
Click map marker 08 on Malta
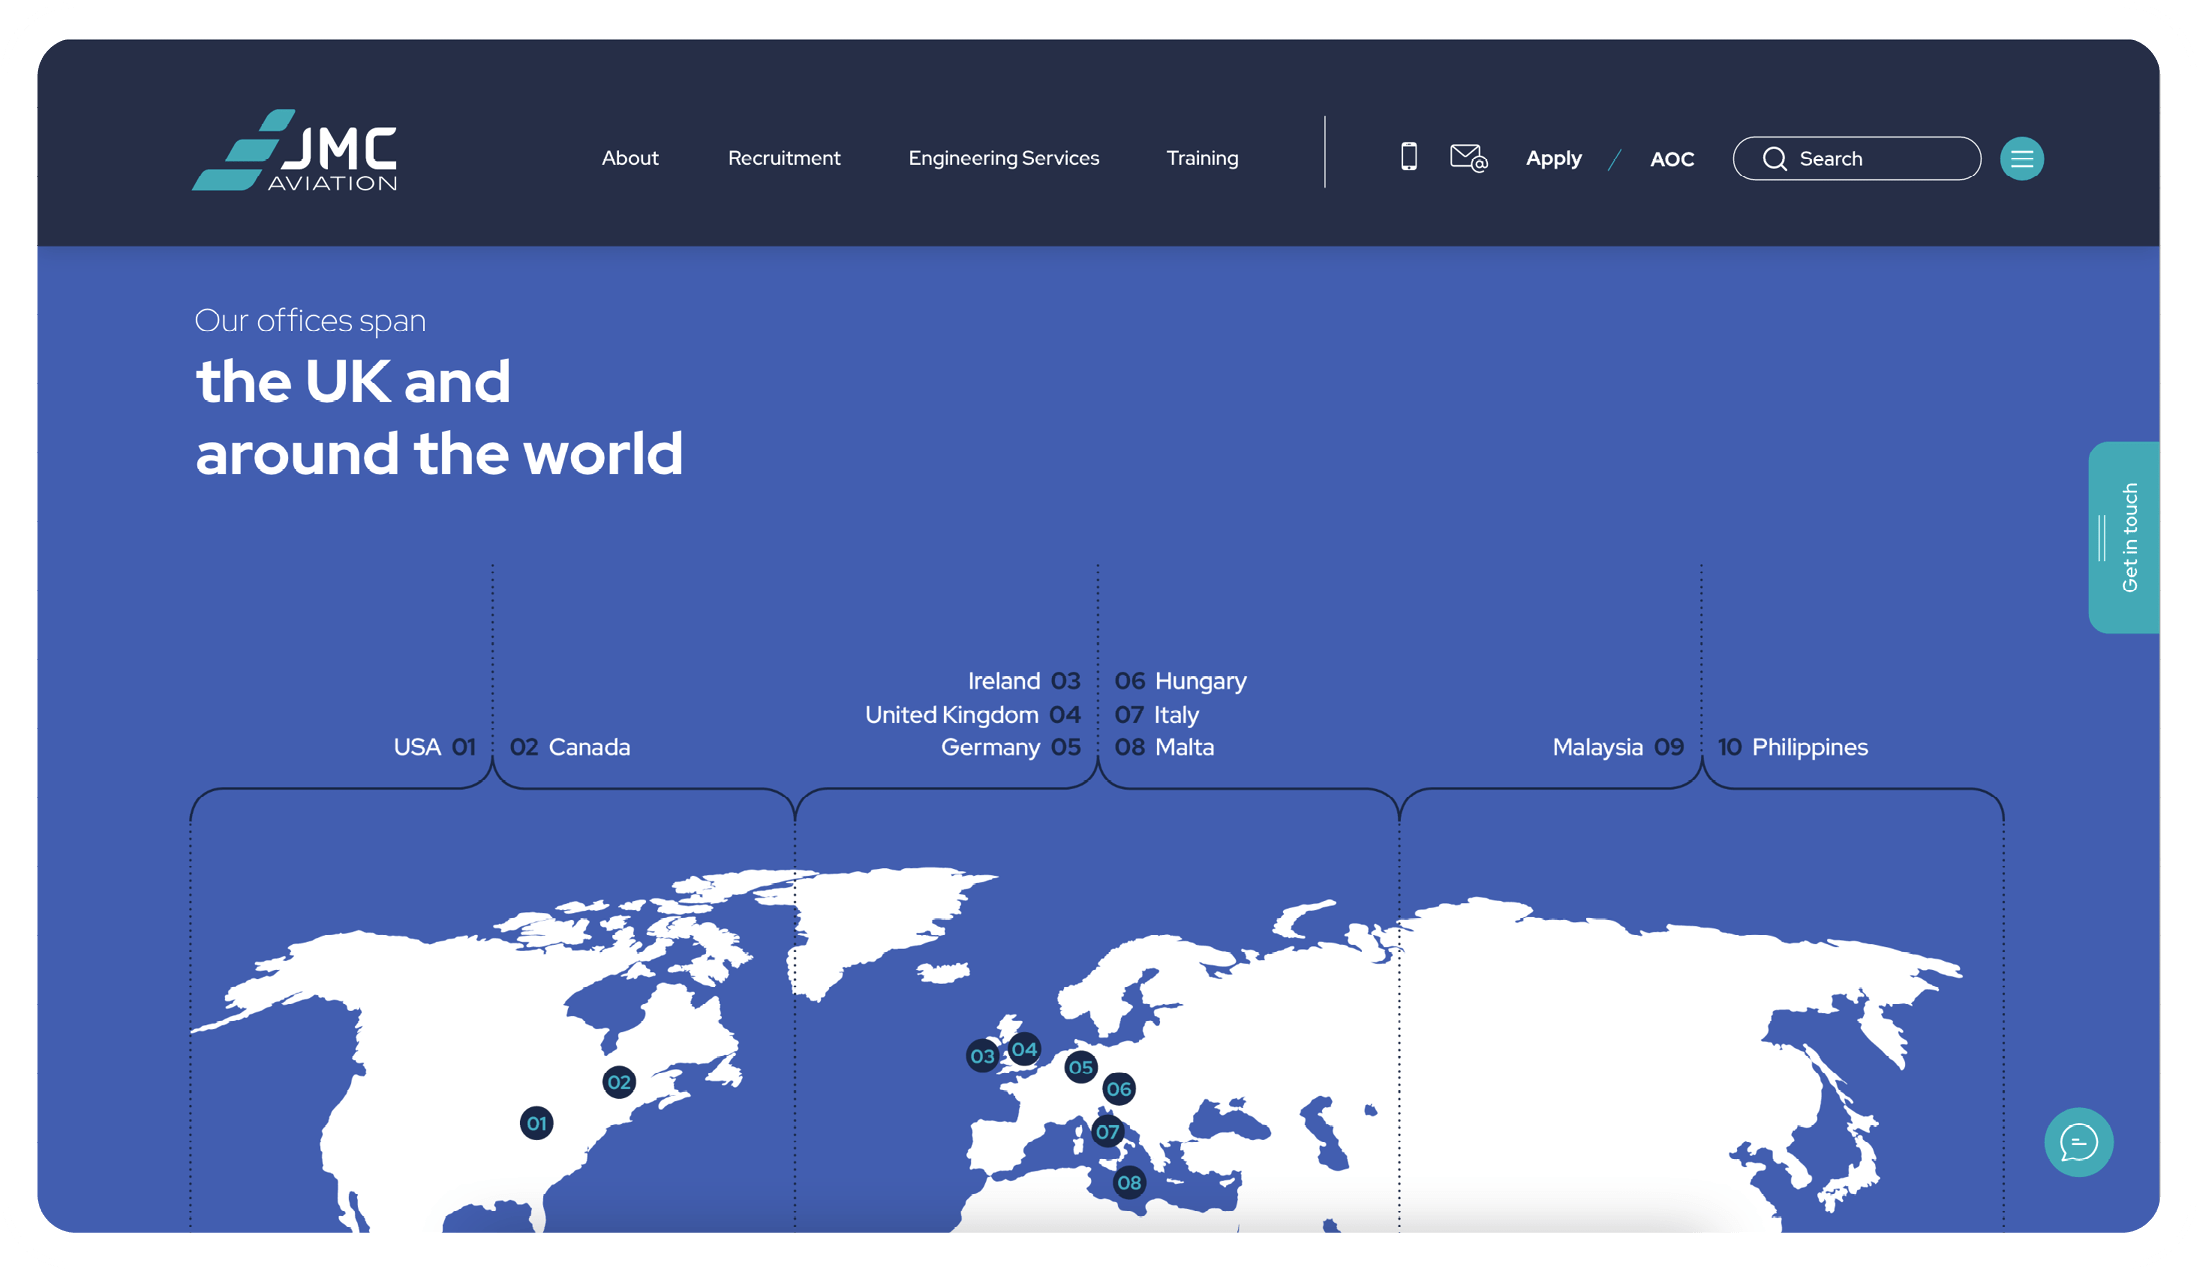pos(1129,1183)
